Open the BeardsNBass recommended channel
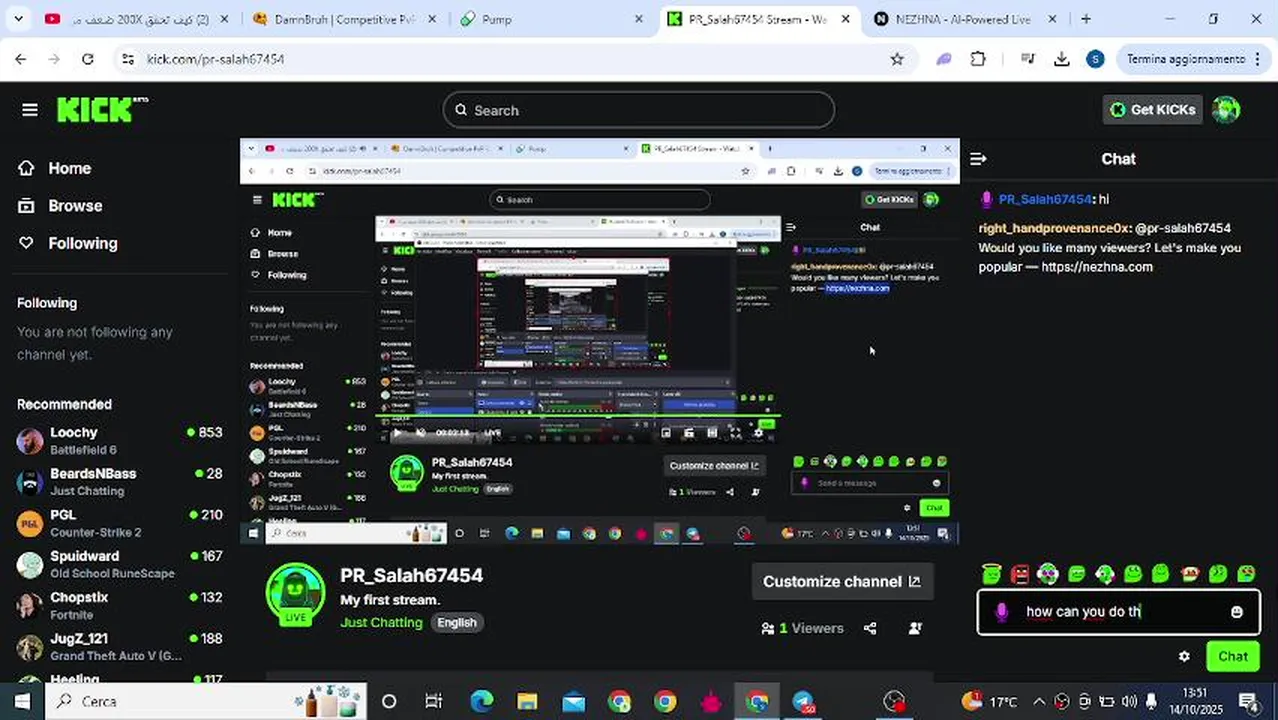 click(120, 481)
